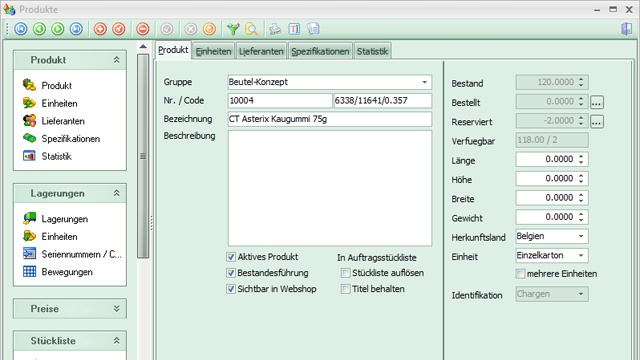The height and width of the screenshot is (360, 640).
Task: Click the printer icon in toolbar
Action: click(275, 29)
